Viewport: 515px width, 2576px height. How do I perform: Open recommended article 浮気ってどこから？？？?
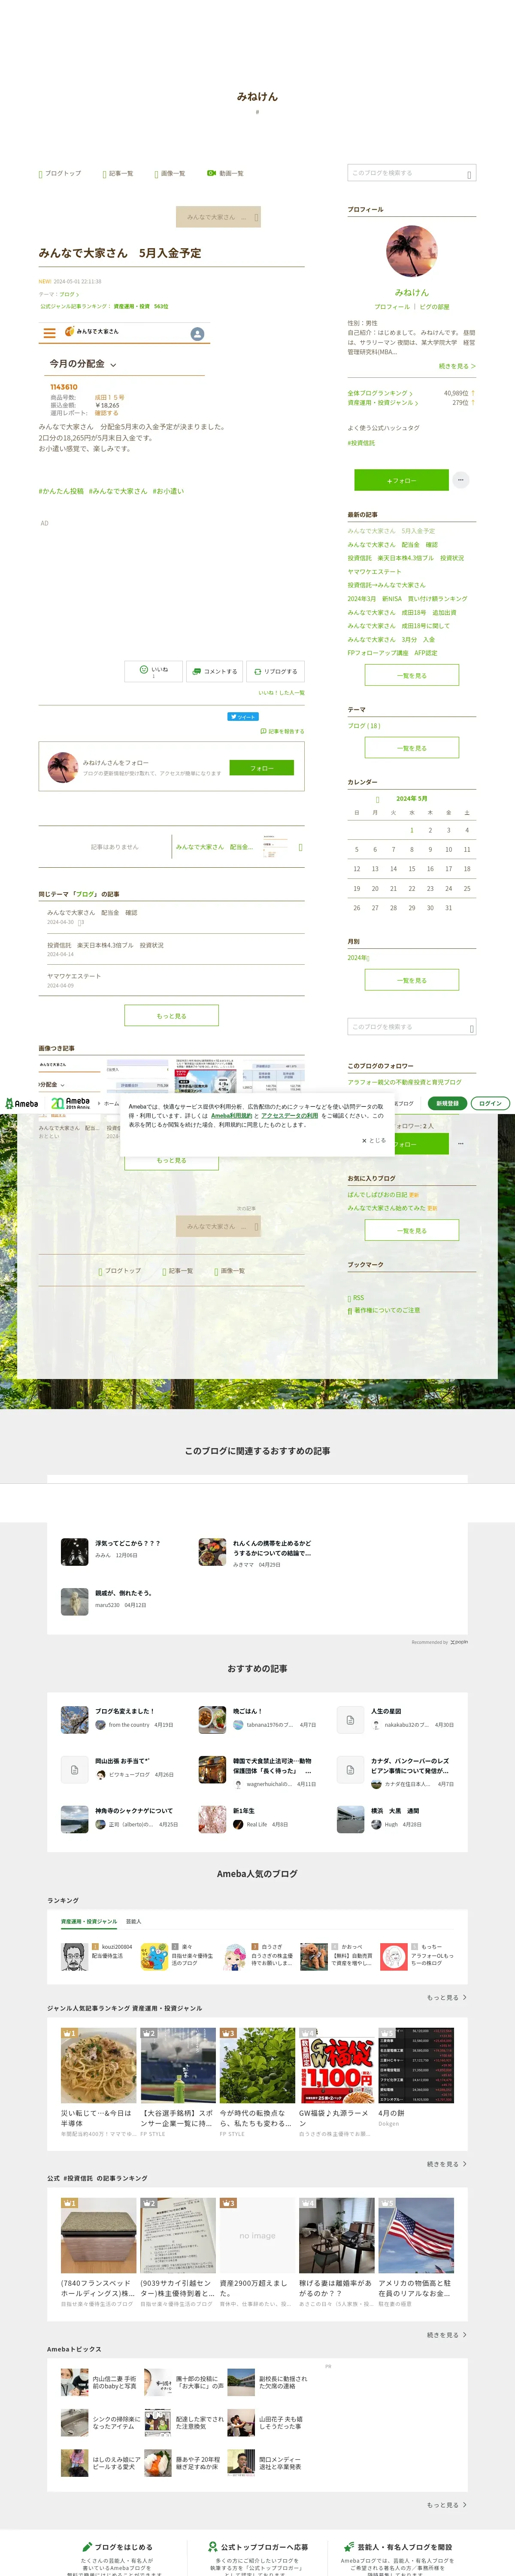[x=127, y=1542]
